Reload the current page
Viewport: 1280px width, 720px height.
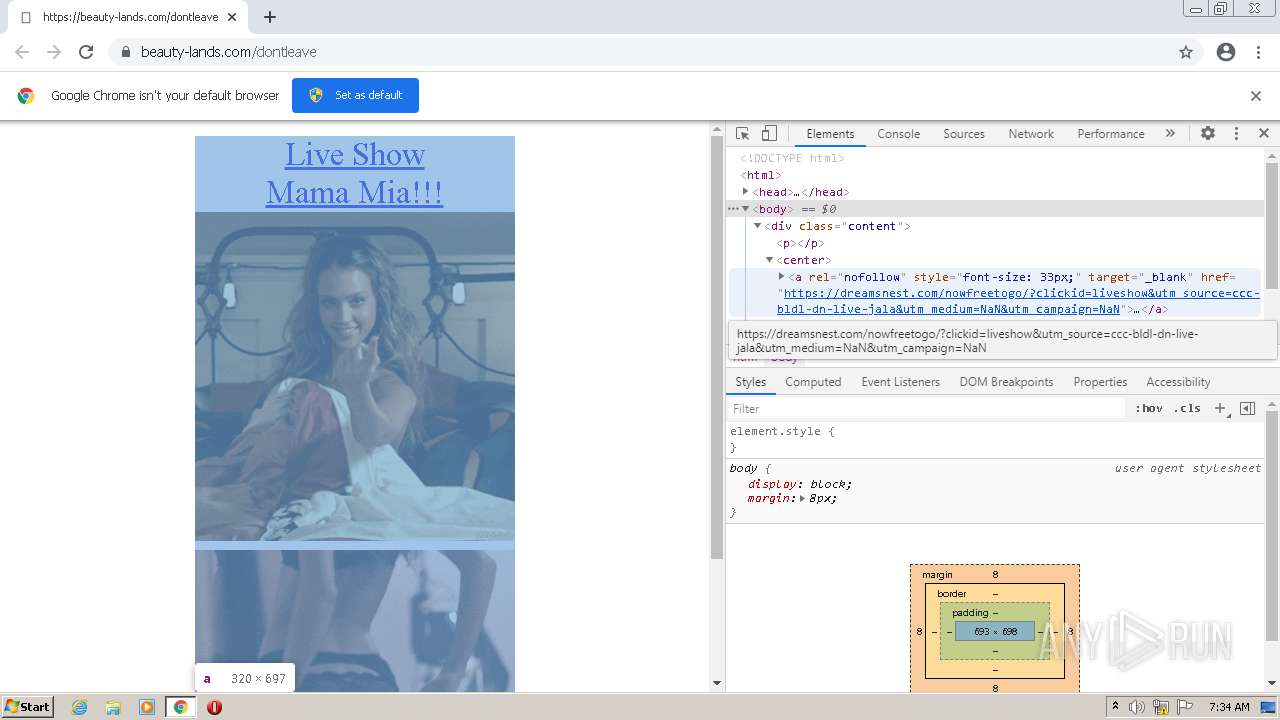coord(86,52)
